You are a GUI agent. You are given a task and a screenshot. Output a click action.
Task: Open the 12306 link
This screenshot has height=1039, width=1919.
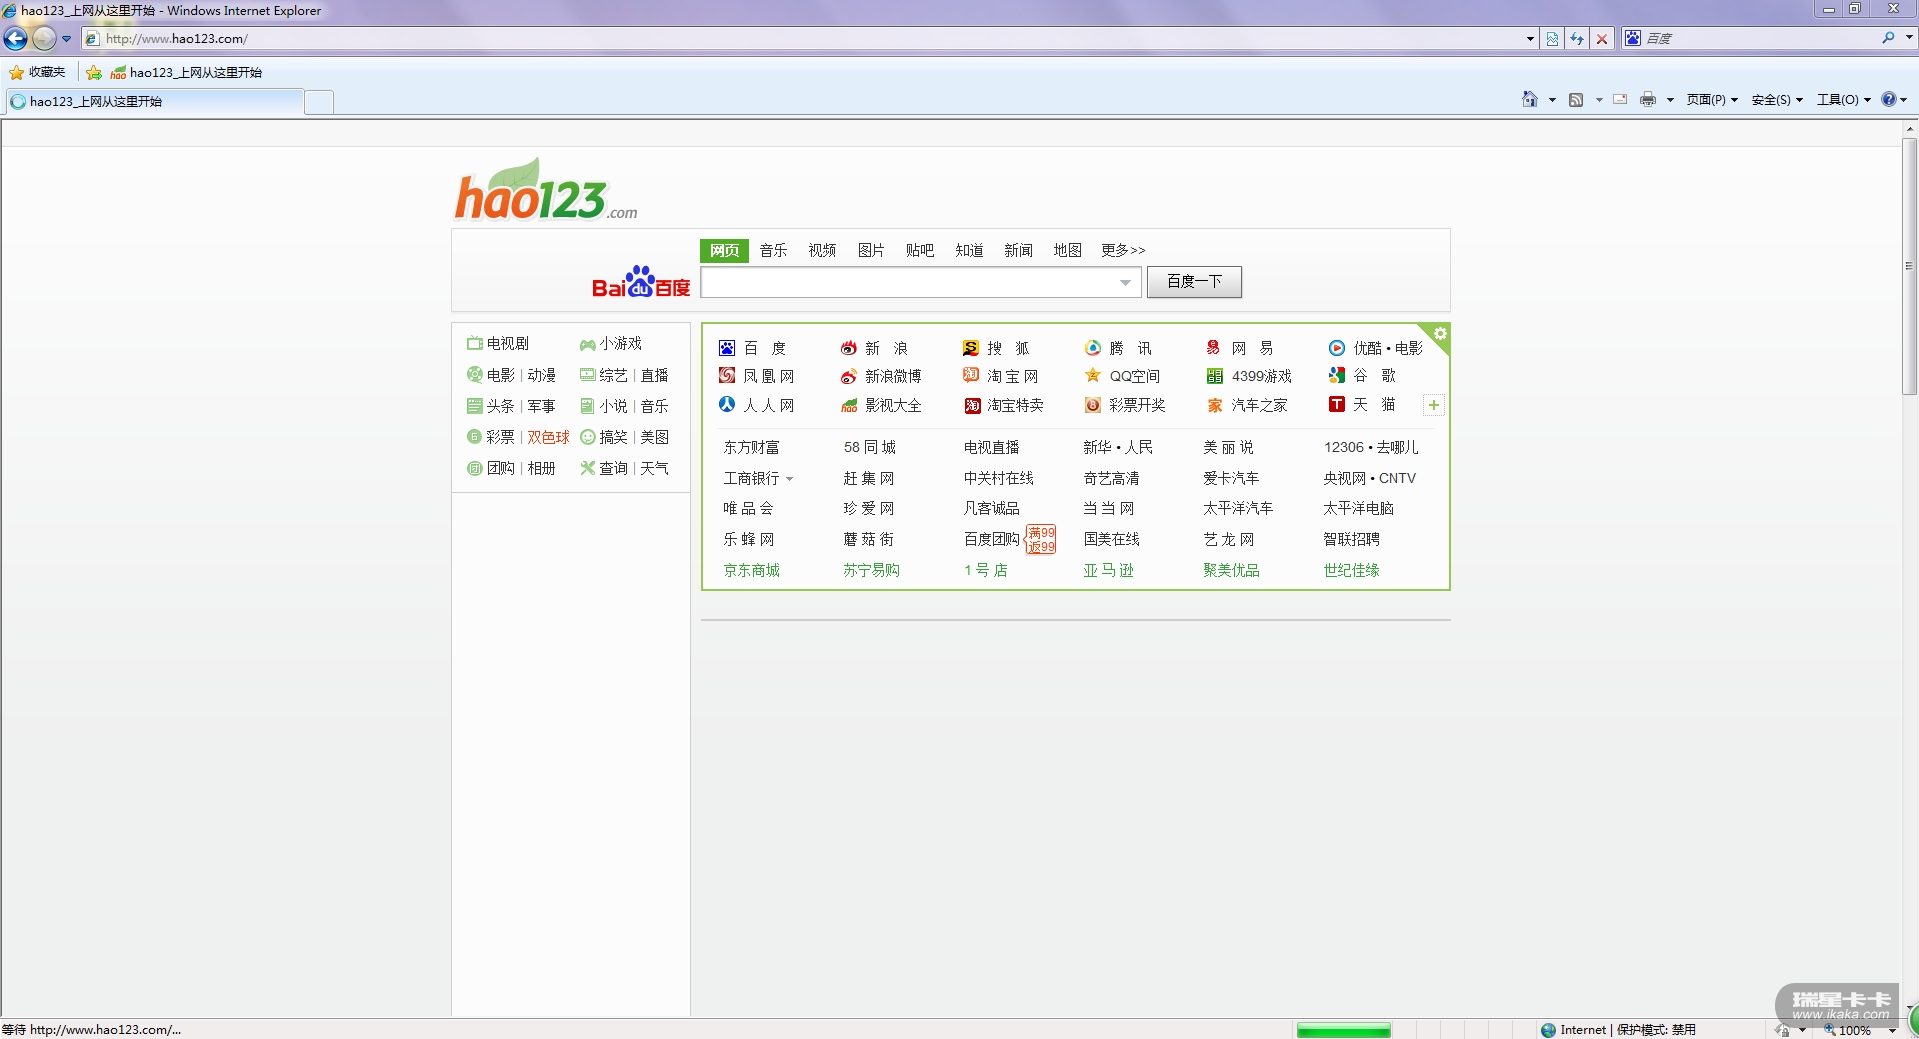coord(1343,447)
